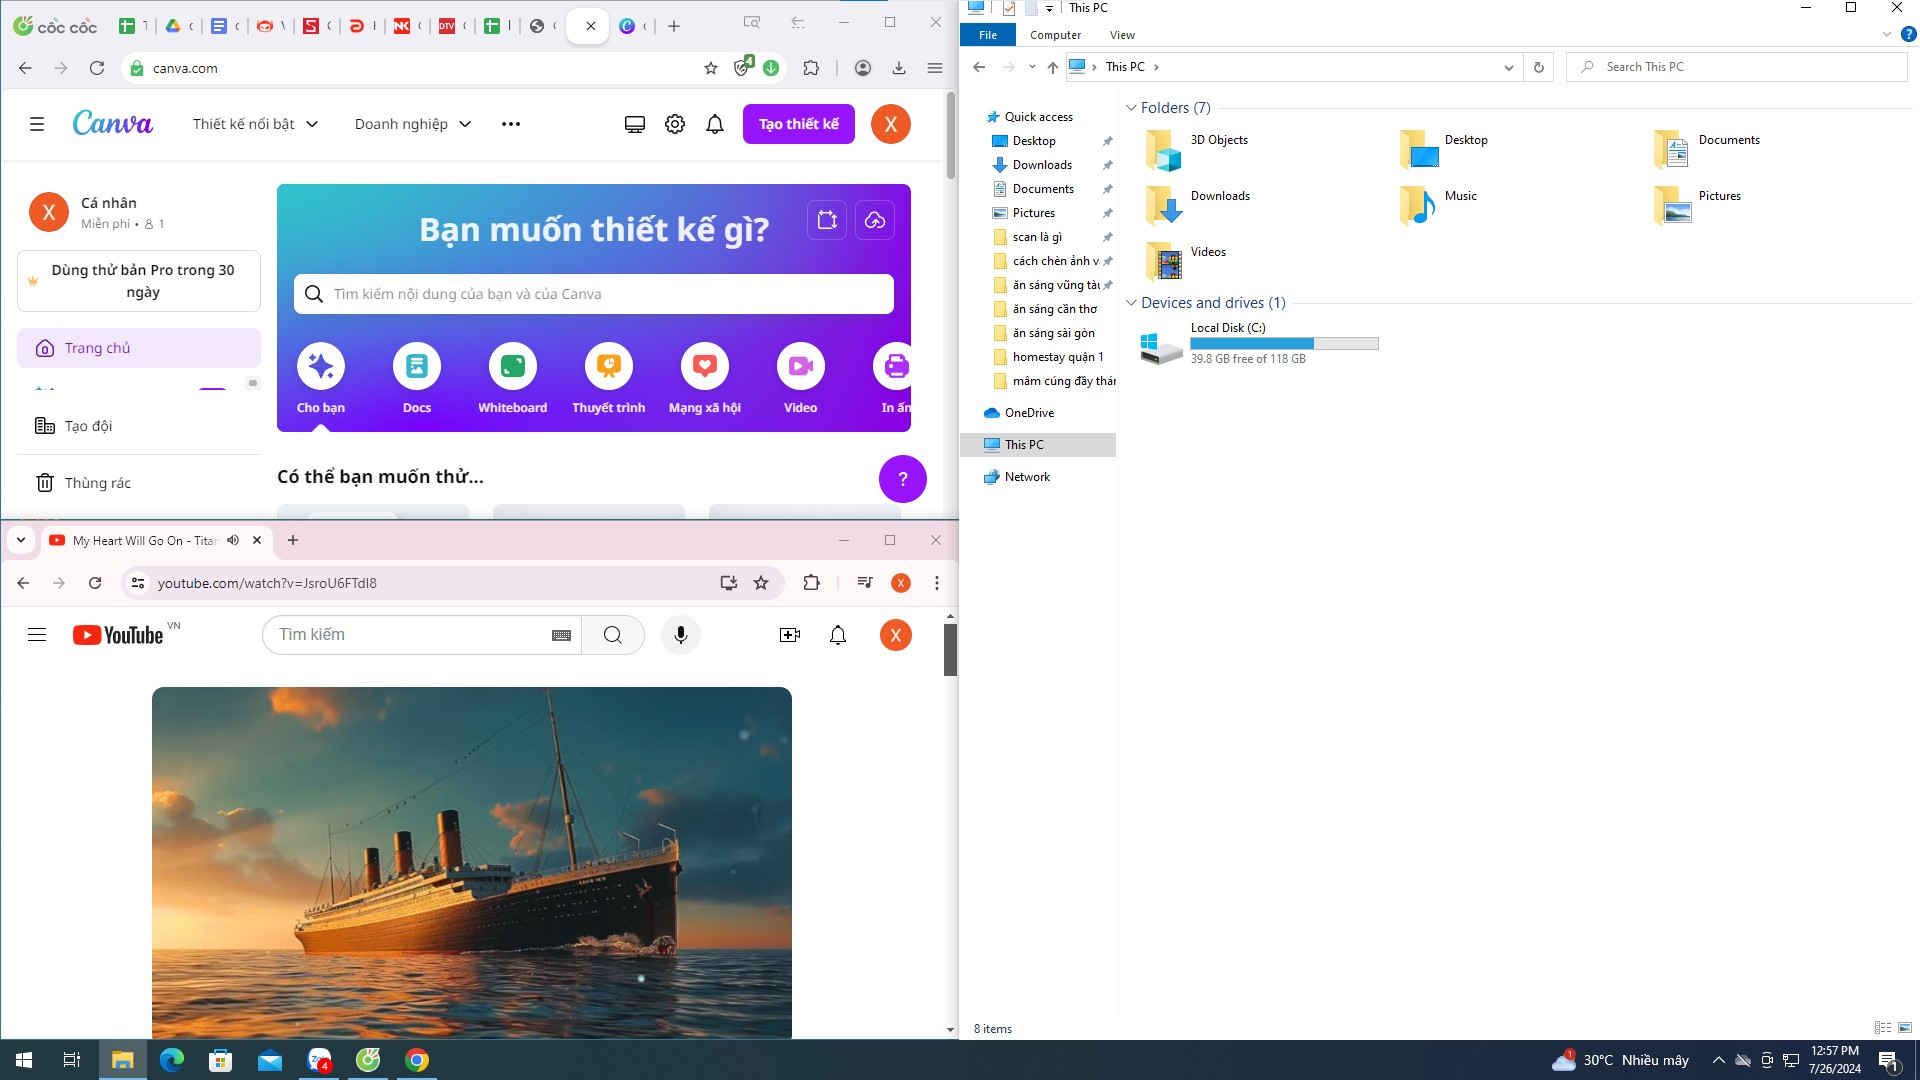The height and width of the screenshot is (1080, 1920).
Task: Open the View ribbon tab
Action: pos(1122,35)
